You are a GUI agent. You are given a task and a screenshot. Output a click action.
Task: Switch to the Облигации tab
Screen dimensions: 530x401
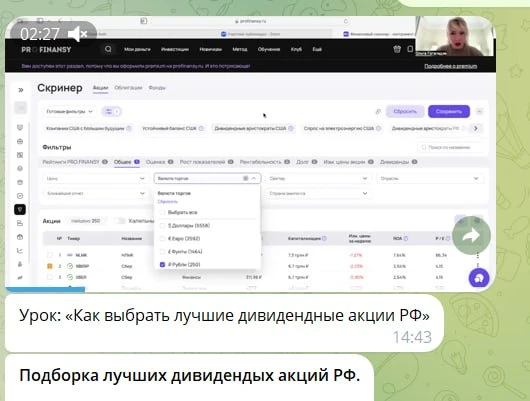pos(128,88)
